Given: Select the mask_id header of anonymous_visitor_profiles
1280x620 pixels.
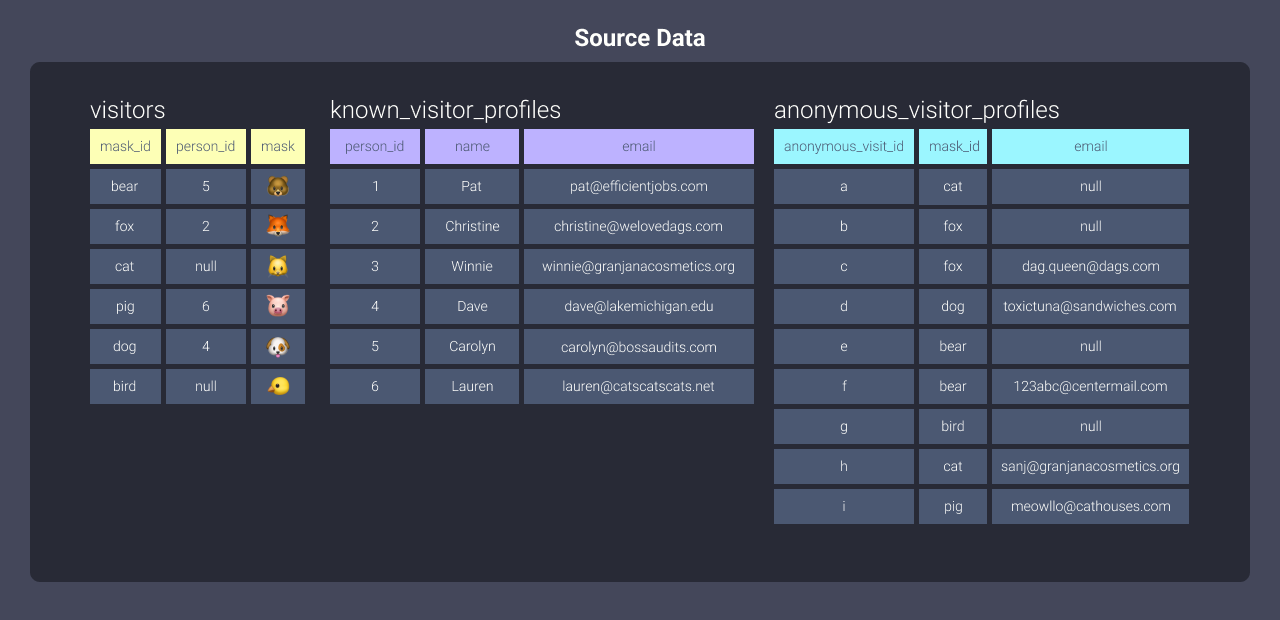Looking at the screenshot, I should [952, 146].
